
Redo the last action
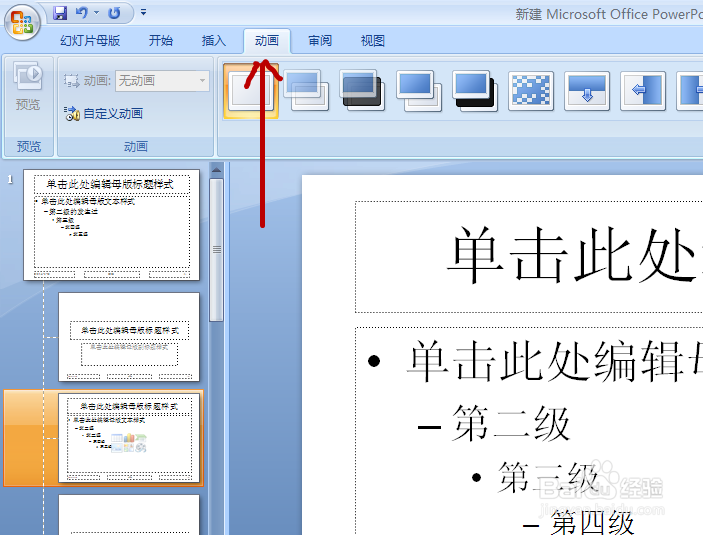(114, 13)
